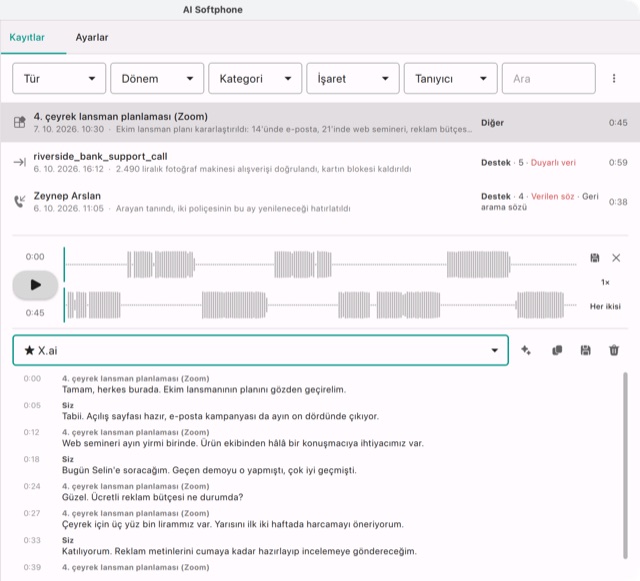Jump to transcript timestamp 0:24
This screenshot has width=640, height=581.
point(32,486)
